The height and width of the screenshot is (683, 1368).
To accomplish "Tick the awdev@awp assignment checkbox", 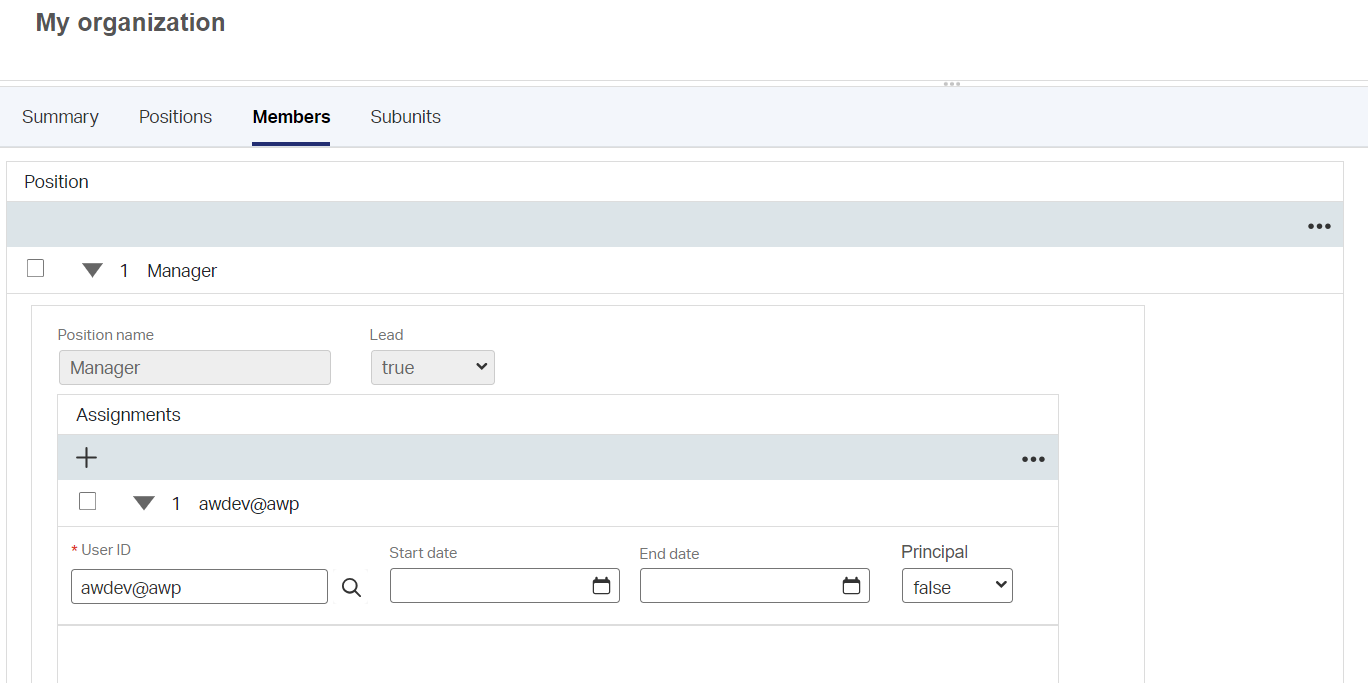I will pos(88,501).
